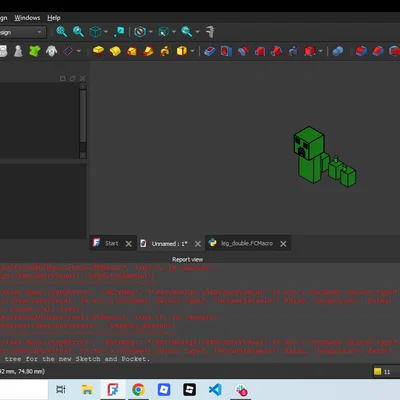Select the Measure caliper tool
Image resolution: width=400 pixels, height=400 pixels.
pos(210,32)
